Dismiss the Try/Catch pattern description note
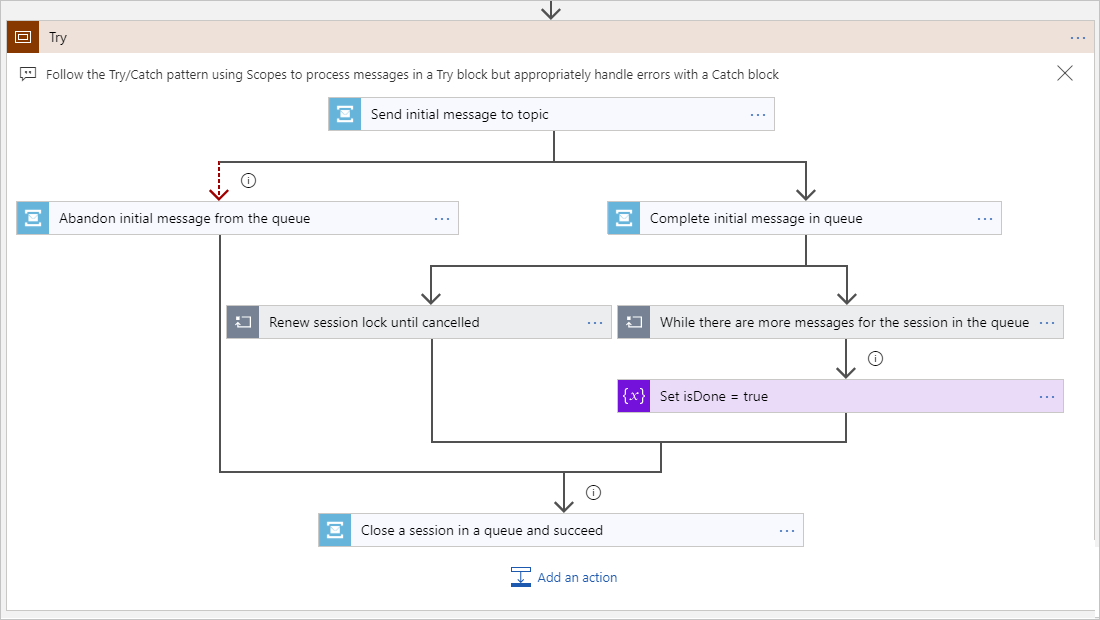Viewport: 1100px width, 620px height. [x=1064, y=73]
